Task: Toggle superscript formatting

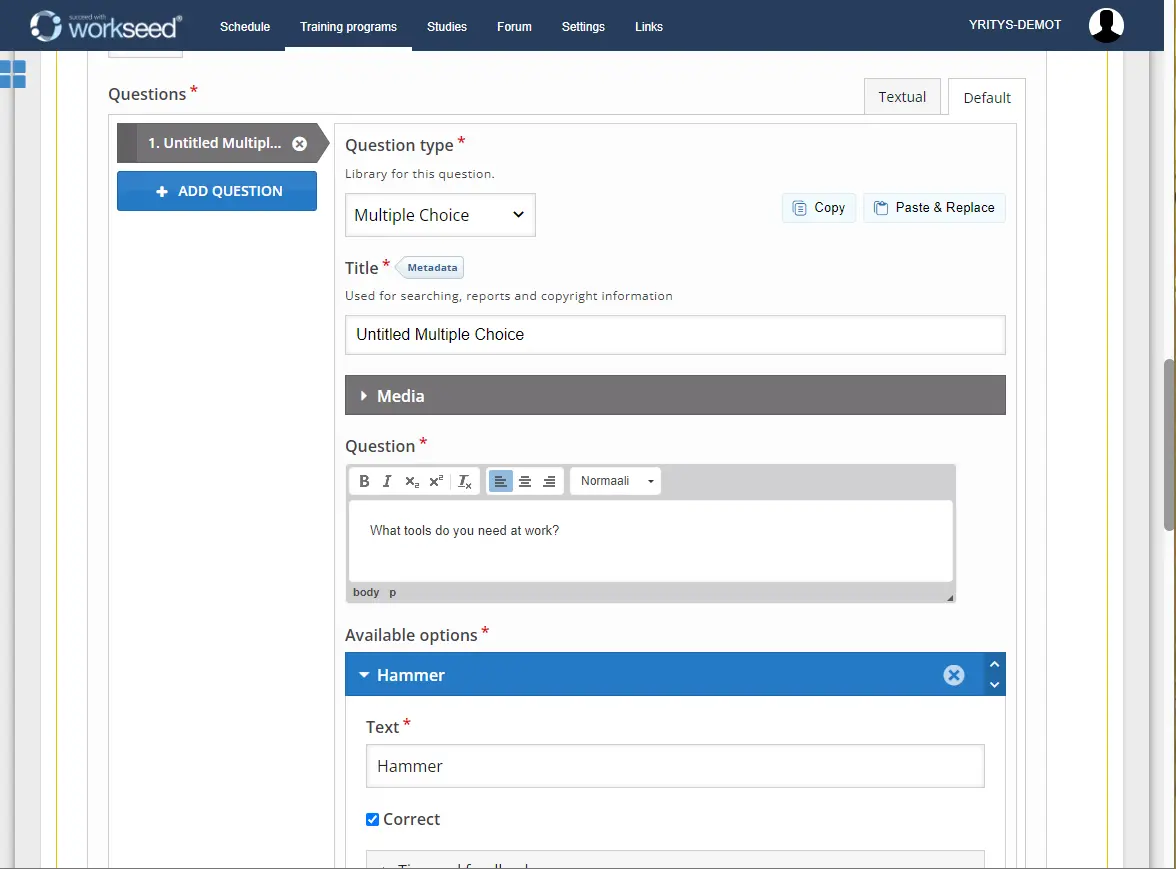Action: coord(436,481)
